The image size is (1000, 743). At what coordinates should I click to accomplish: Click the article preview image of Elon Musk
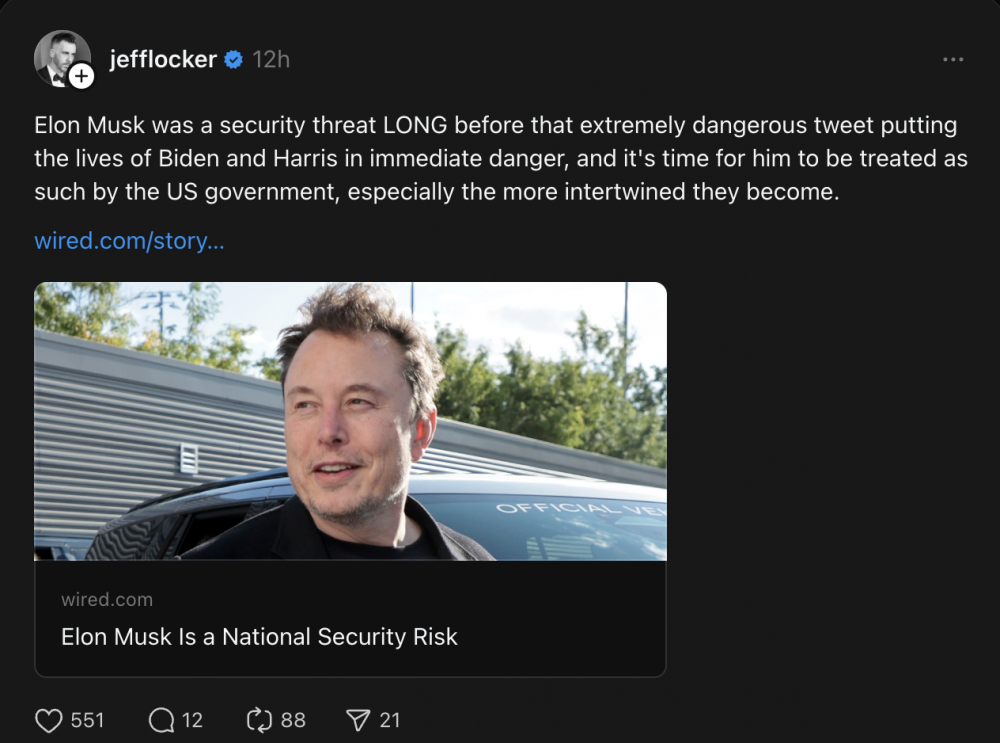point(349,422)
